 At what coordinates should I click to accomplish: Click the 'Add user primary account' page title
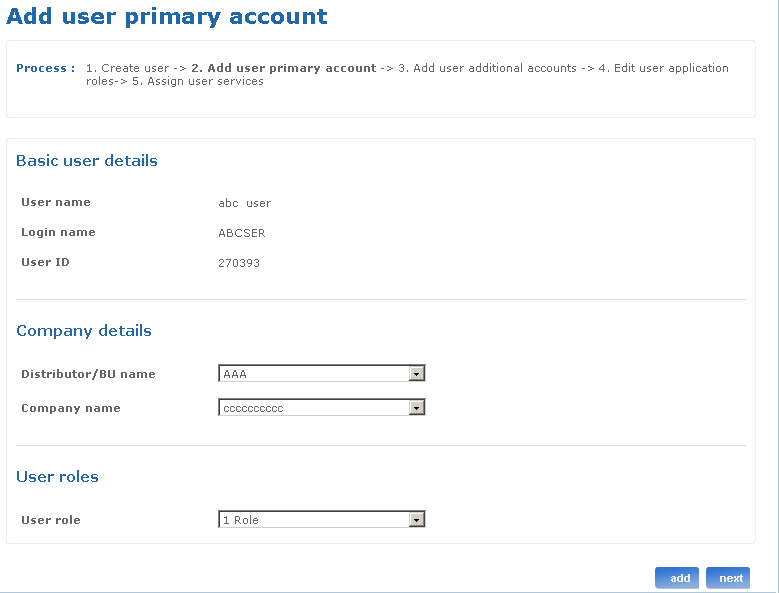167,17
